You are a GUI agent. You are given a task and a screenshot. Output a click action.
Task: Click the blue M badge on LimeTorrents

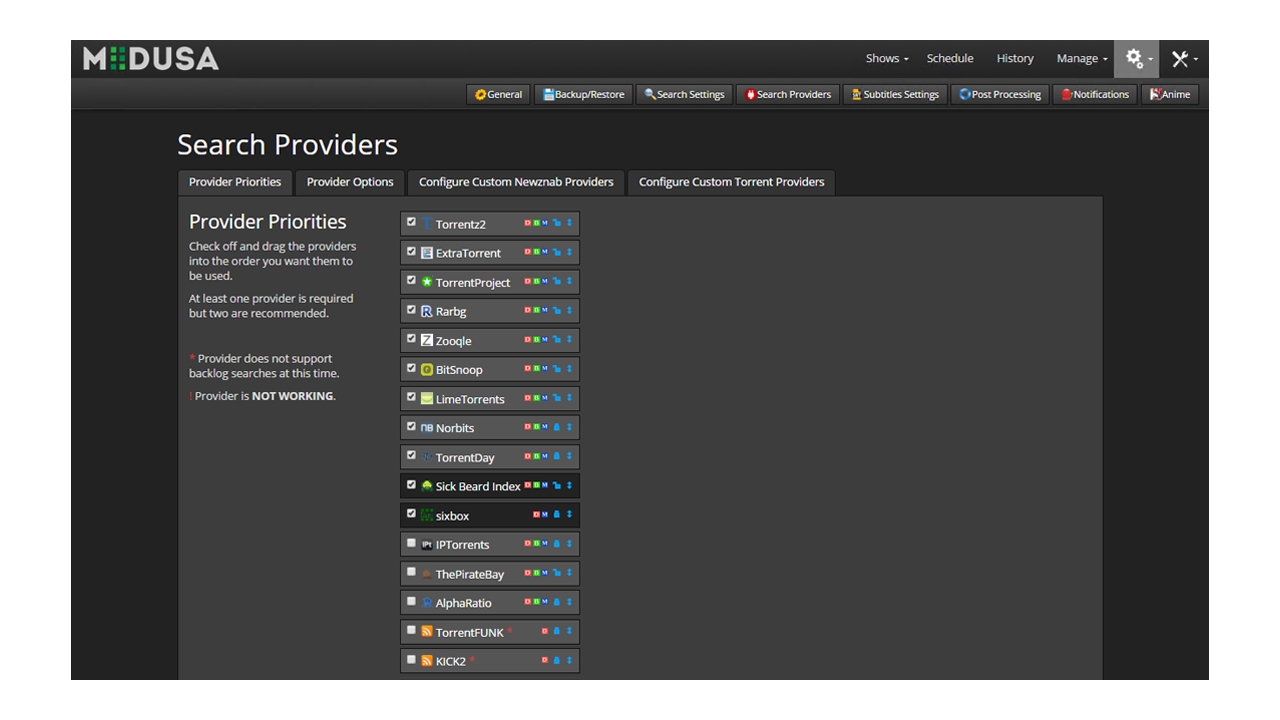545,398
